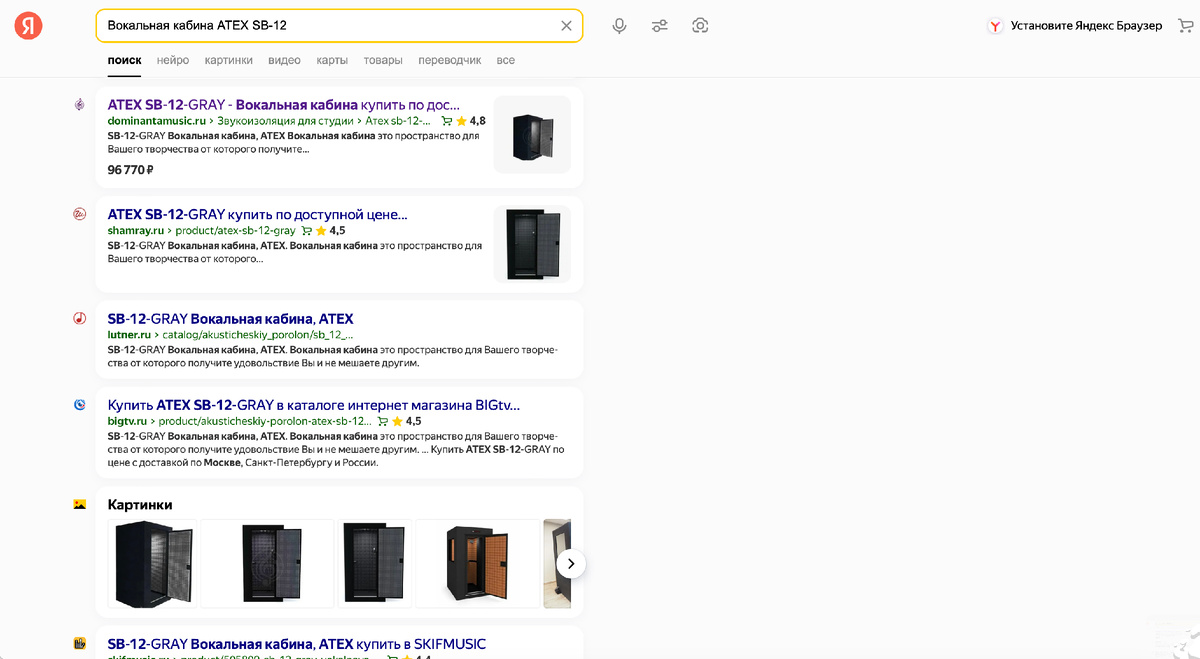The width and height of the screenshot is (1200, 659).
Task: Click dominantamusic.ru favicon icon
Action: 79,104
